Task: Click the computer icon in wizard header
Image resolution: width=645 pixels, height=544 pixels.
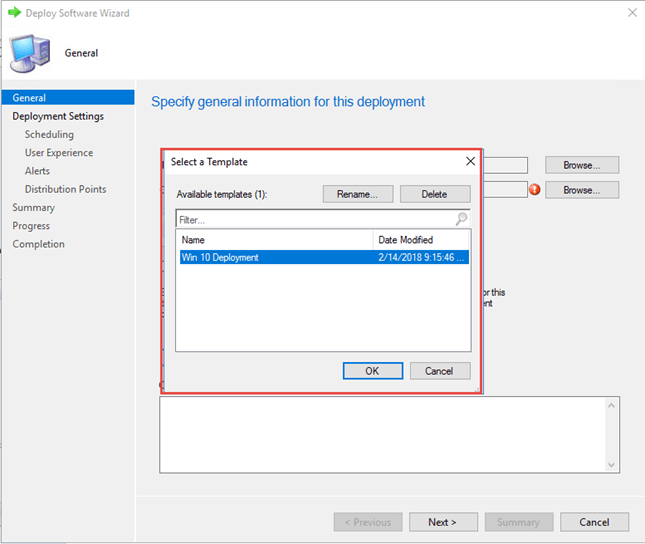Action: [29, 53]
